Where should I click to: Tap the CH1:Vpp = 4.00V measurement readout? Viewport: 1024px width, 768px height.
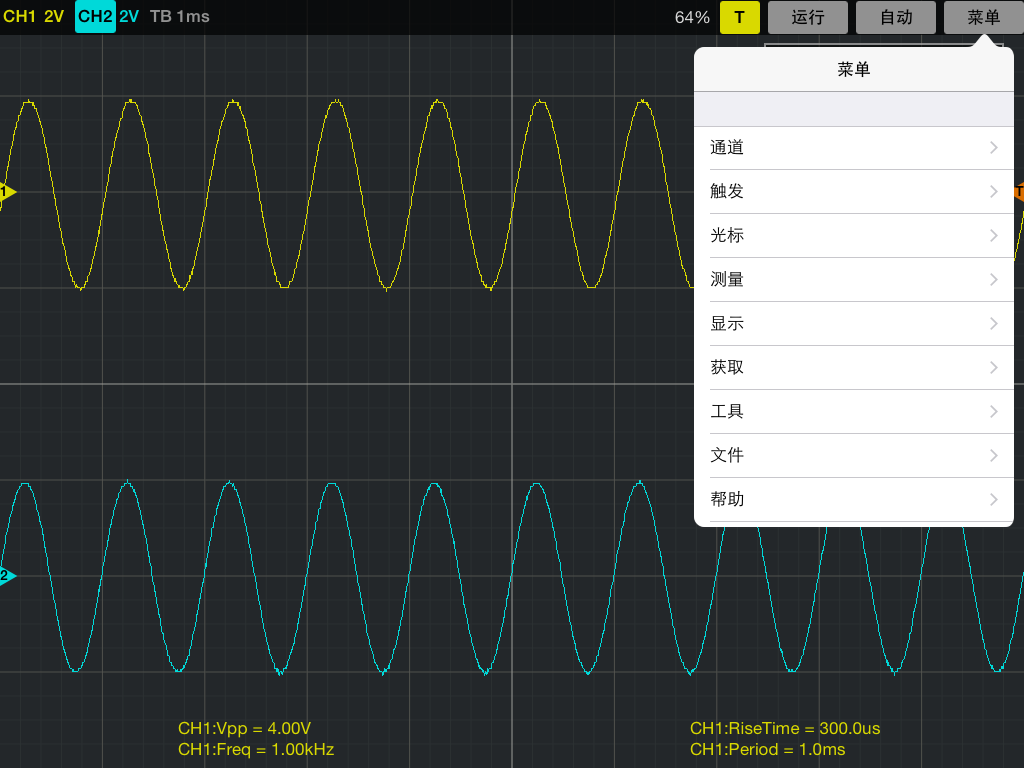coord(244,729)
